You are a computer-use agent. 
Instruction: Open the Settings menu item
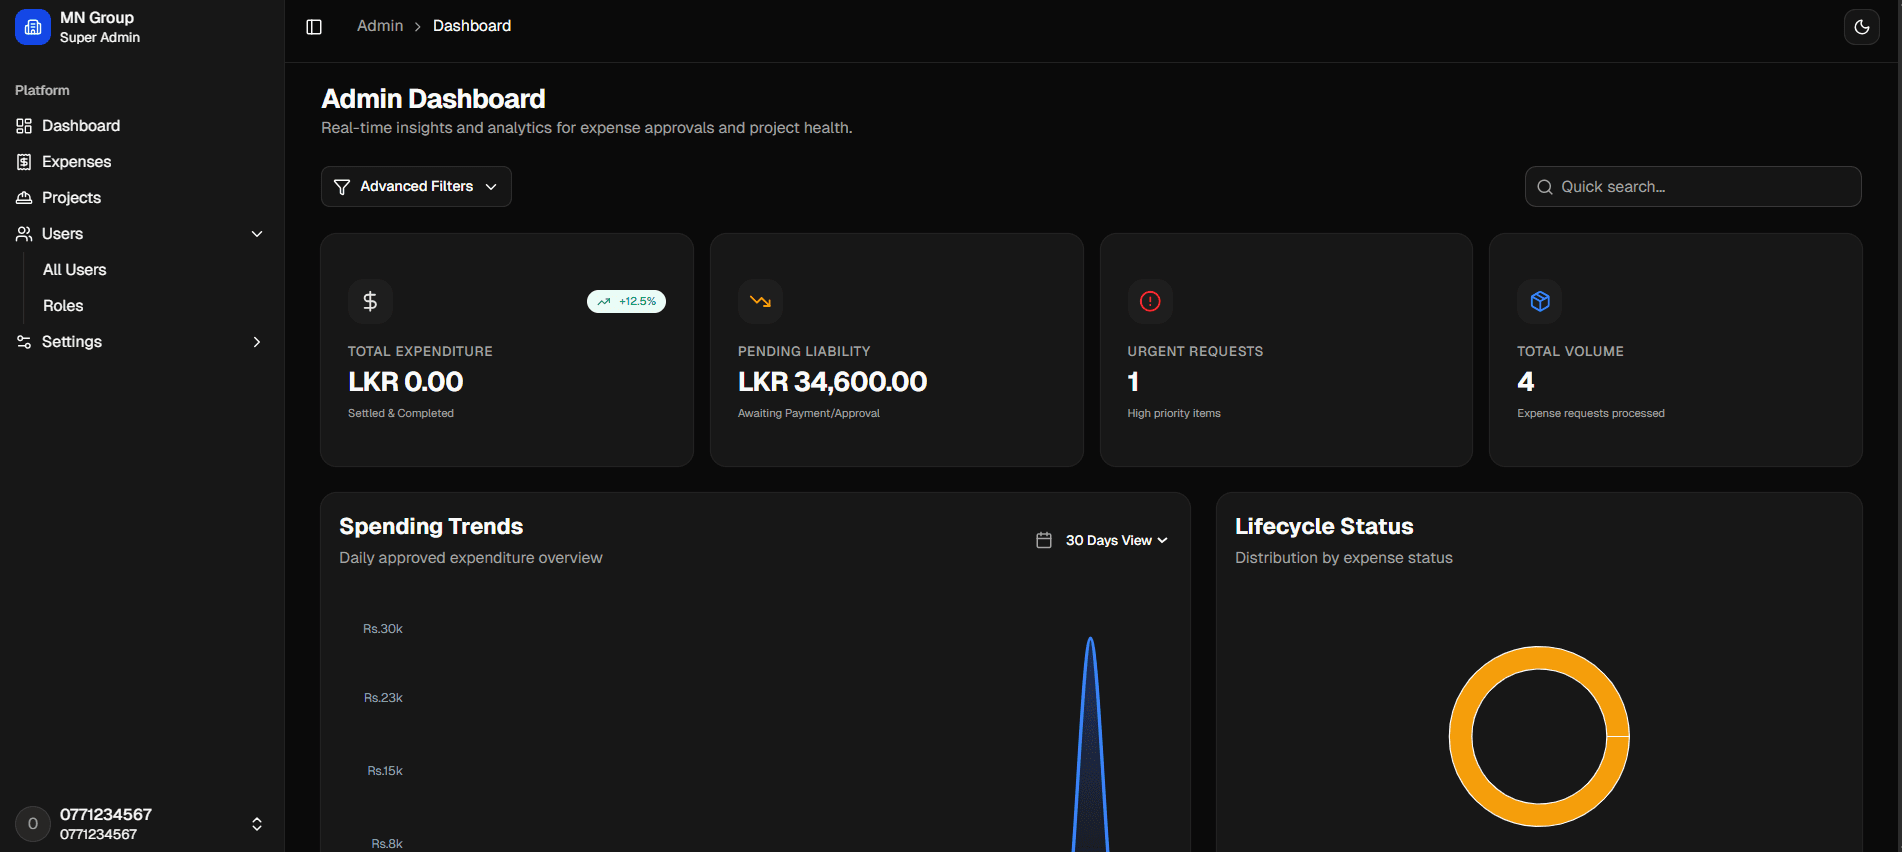[142, 342]
